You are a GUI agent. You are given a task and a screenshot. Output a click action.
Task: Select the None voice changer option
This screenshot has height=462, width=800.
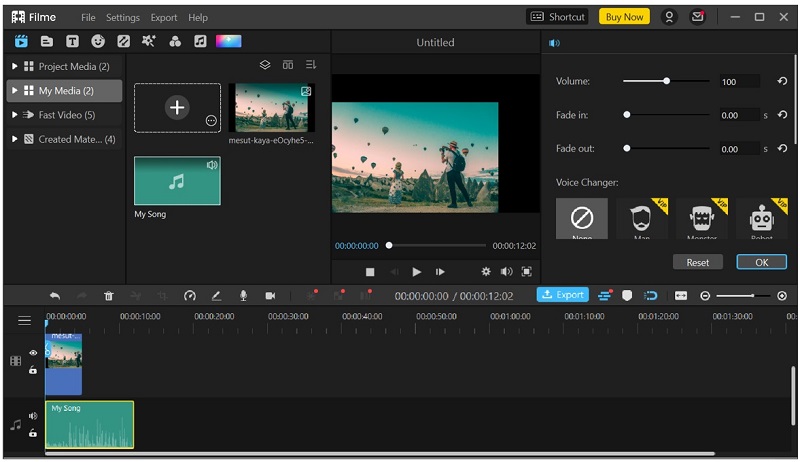[x=582, y=219]
